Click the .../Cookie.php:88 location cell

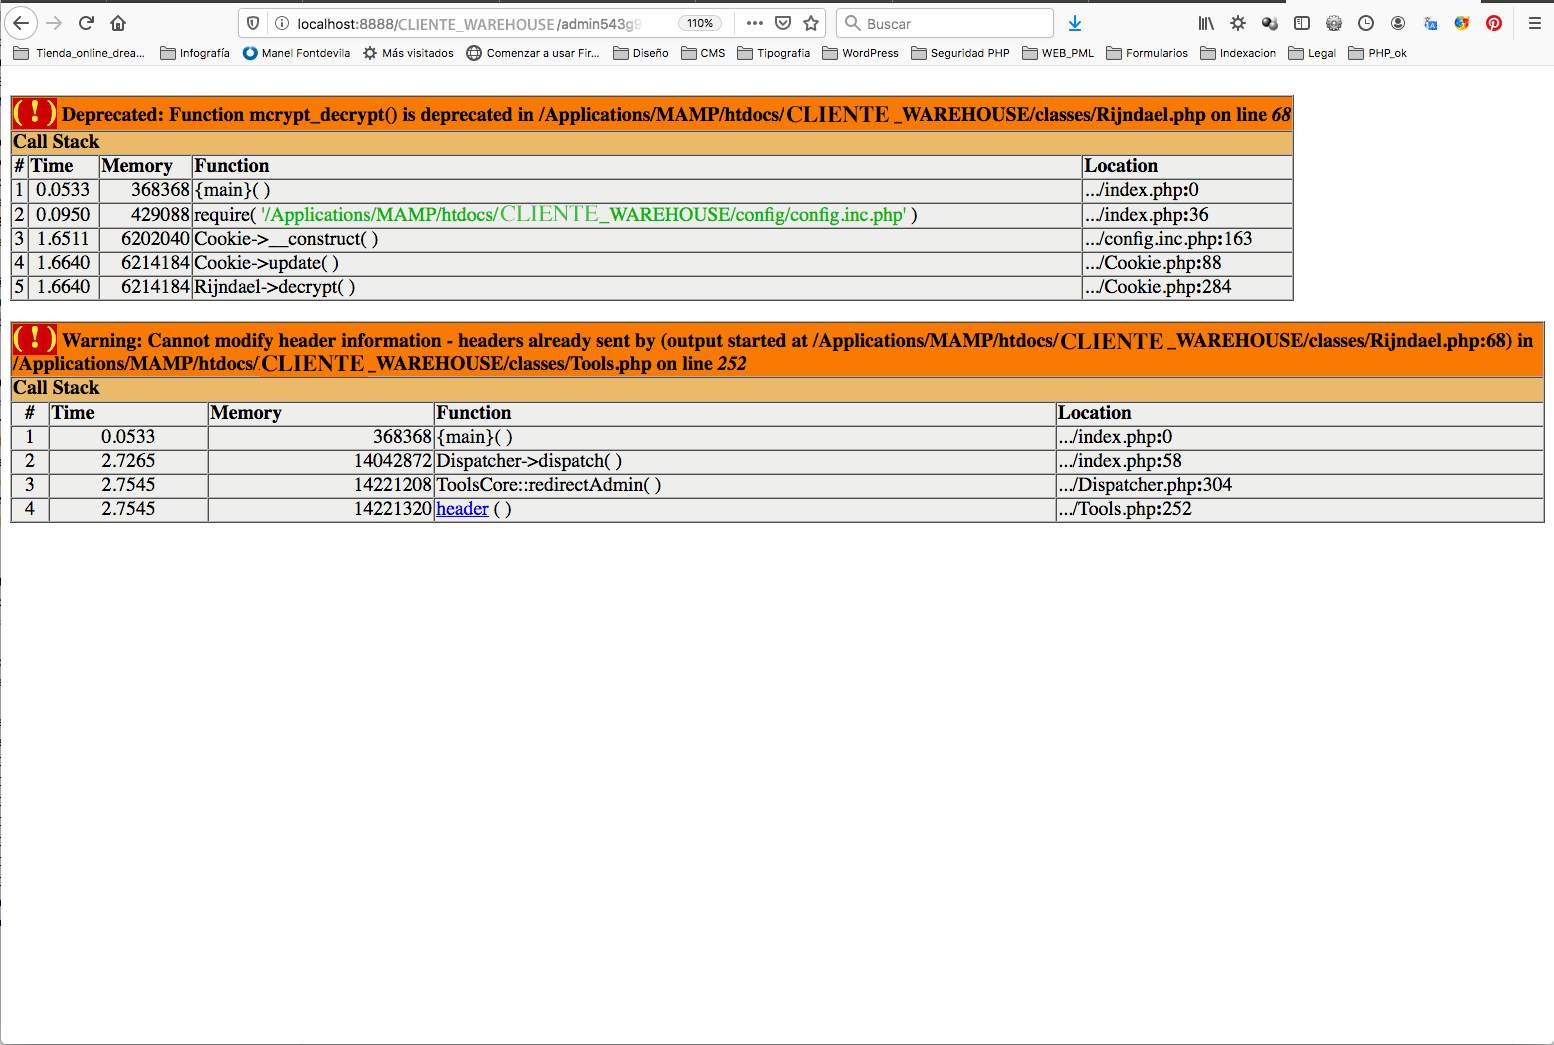1188,263
